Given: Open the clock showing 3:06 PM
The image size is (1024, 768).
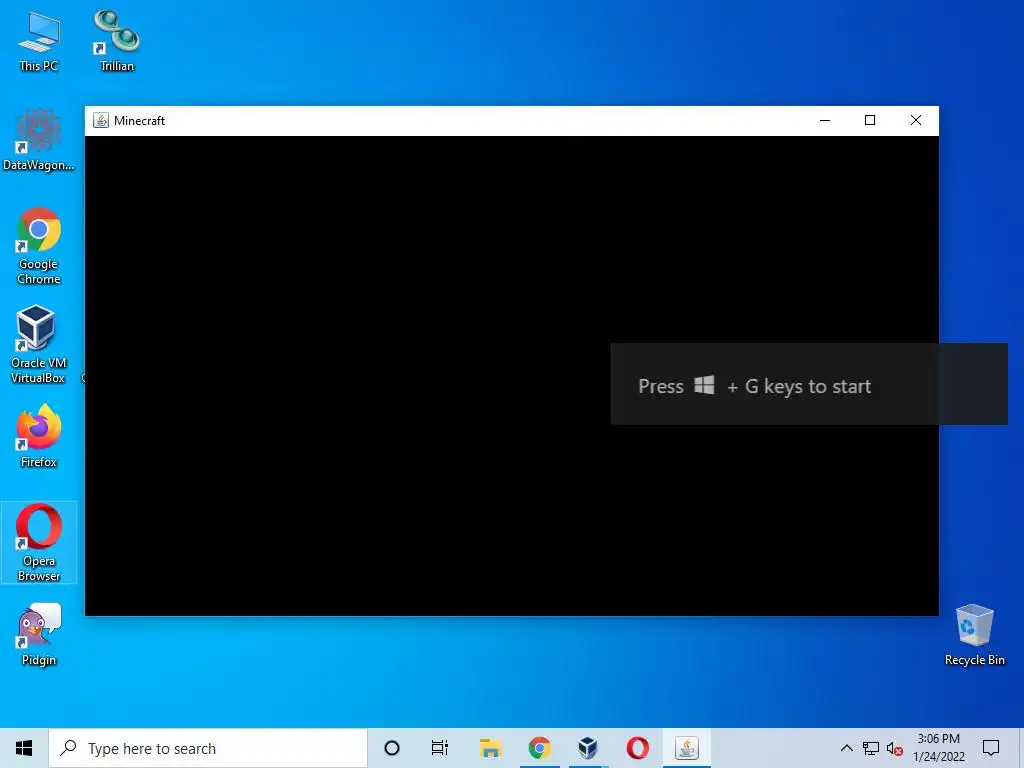Looking at the screenshot, I should [x=938, y=748].
